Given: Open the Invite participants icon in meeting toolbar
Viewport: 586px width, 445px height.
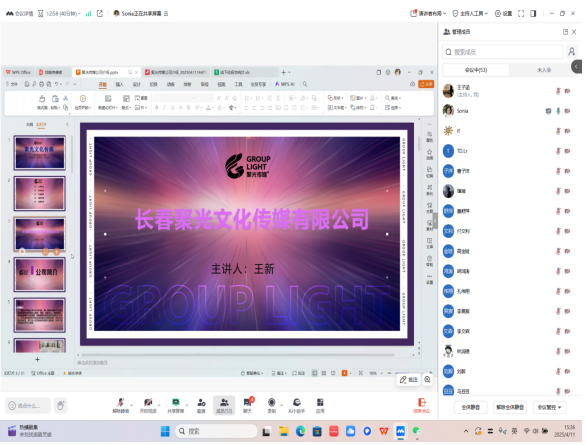Looking at the screenshot, I should (201, 405).
